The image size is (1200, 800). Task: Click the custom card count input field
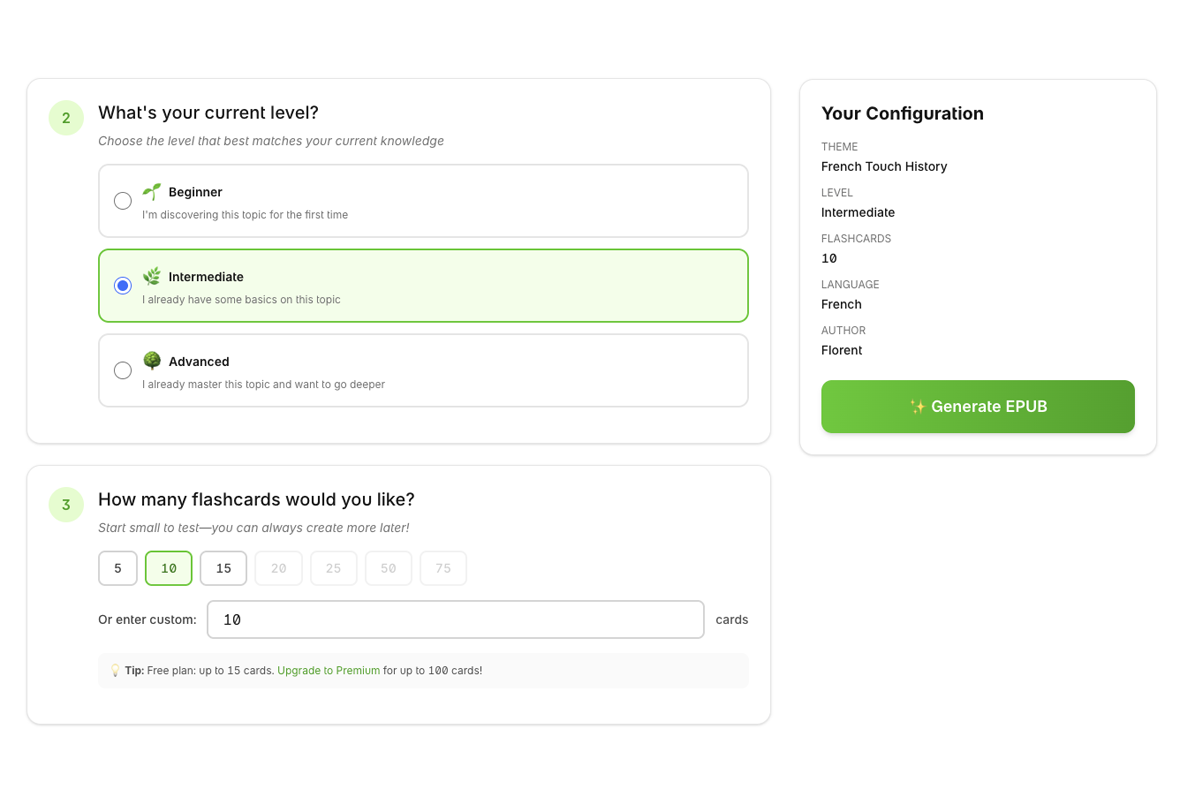(x=455, y=619)
